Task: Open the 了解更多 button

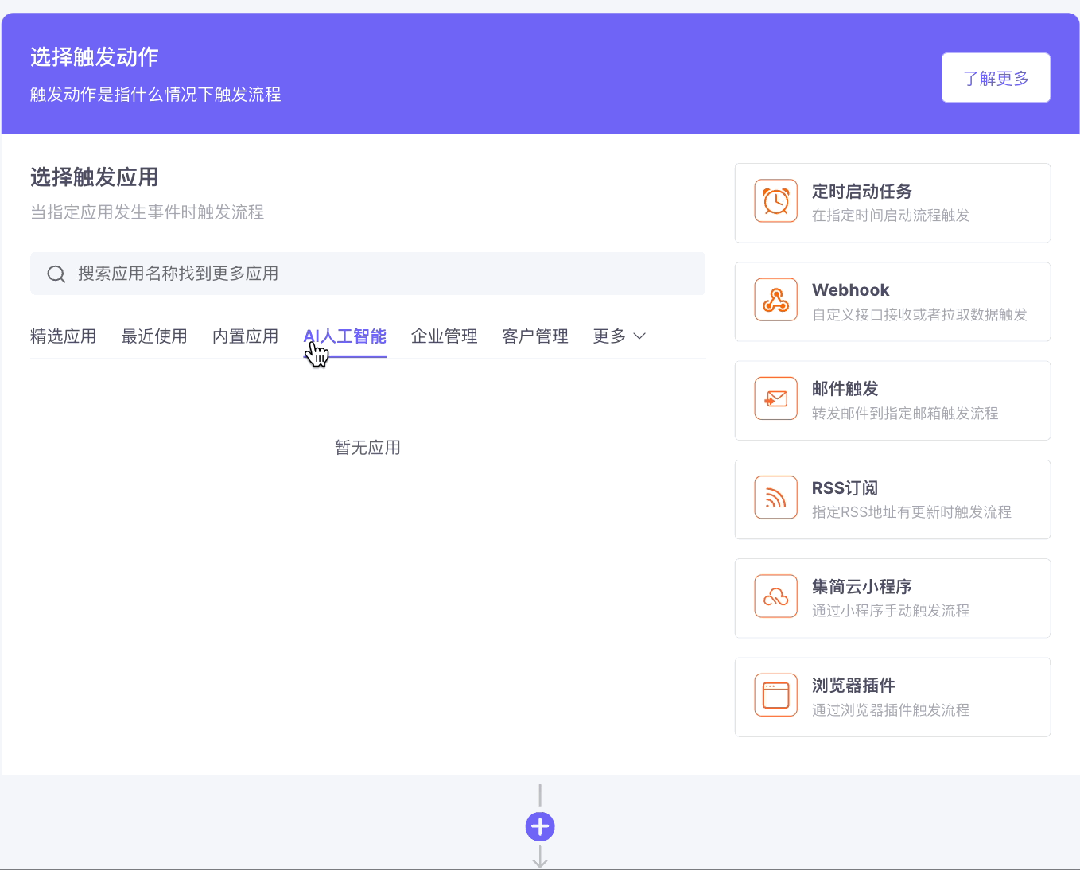Action: pyautogui.click(x=996, y=78)
